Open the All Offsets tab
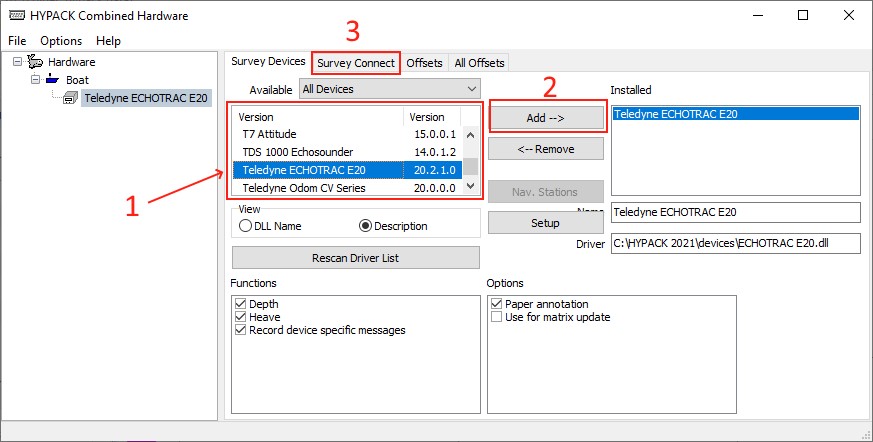The image size is (873, 442). [479, 63]
